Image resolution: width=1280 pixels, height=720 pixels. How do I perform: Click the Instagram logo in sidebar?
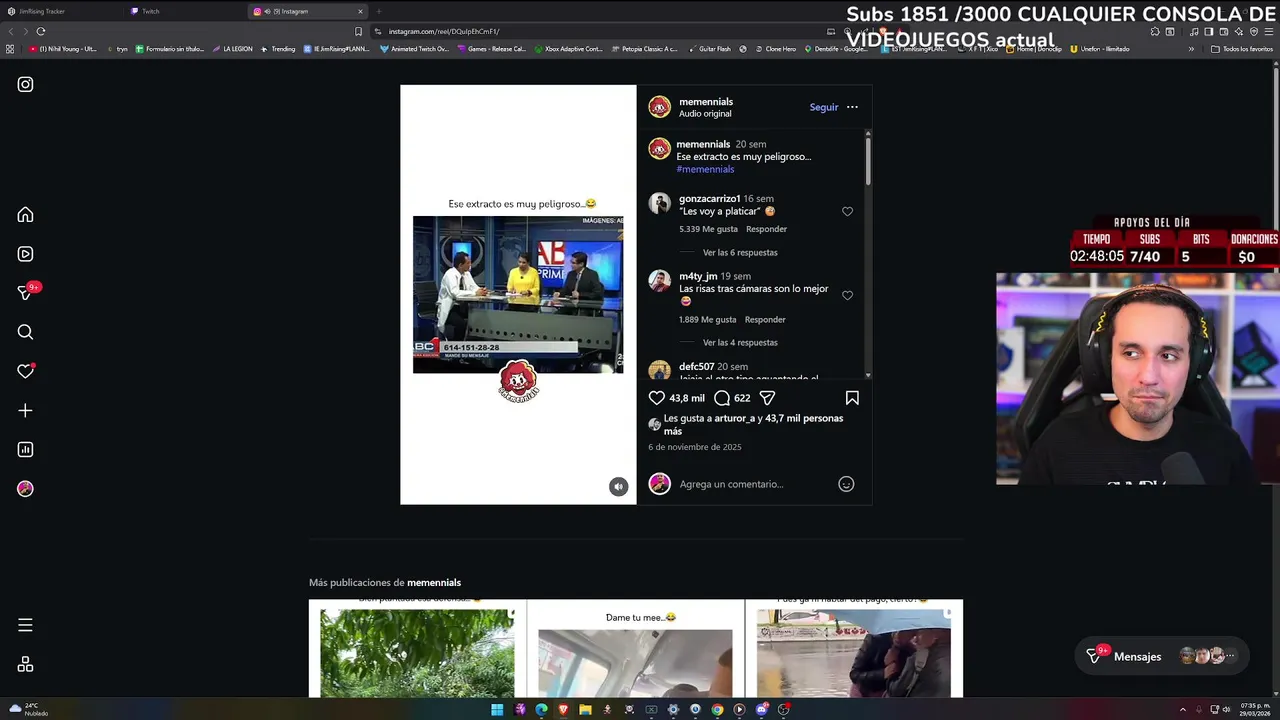(x=25, y=85)
